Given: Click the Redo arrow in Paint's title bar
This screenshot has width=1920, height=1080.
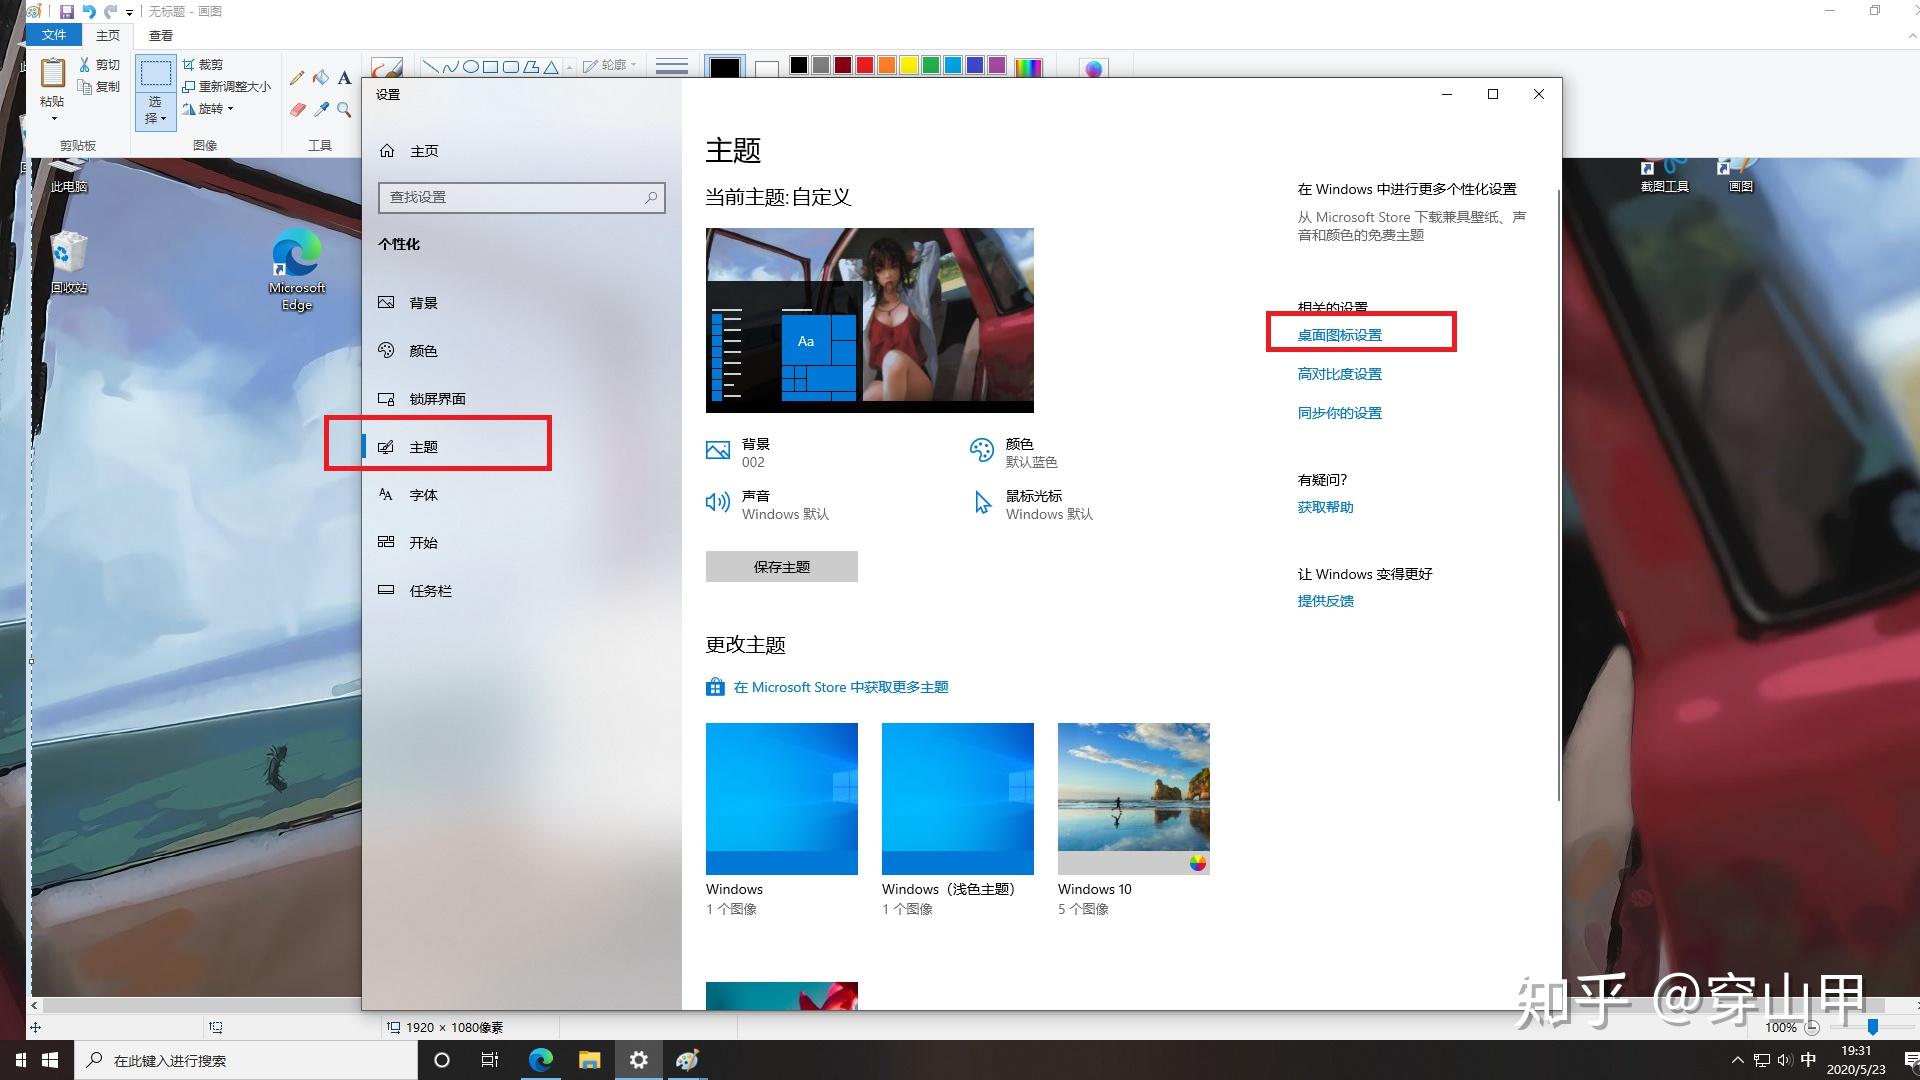Looking at the screenshot, I should 111,12.
